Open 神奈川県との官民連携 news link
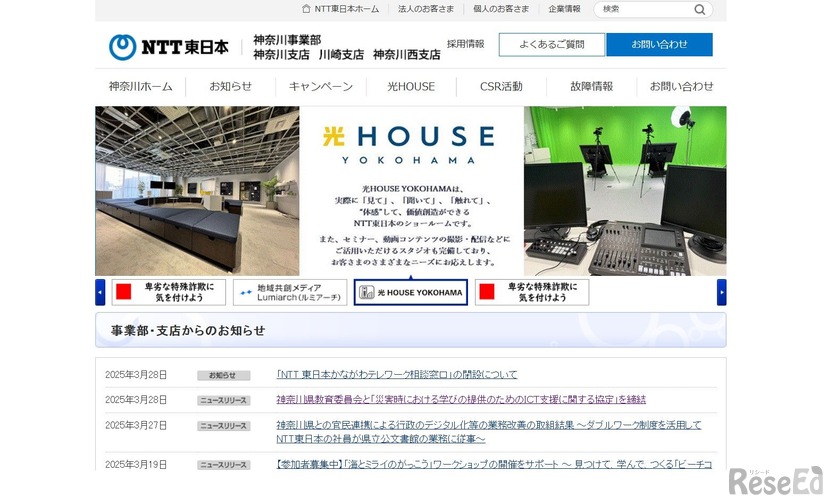 click(x=489, y=432)
